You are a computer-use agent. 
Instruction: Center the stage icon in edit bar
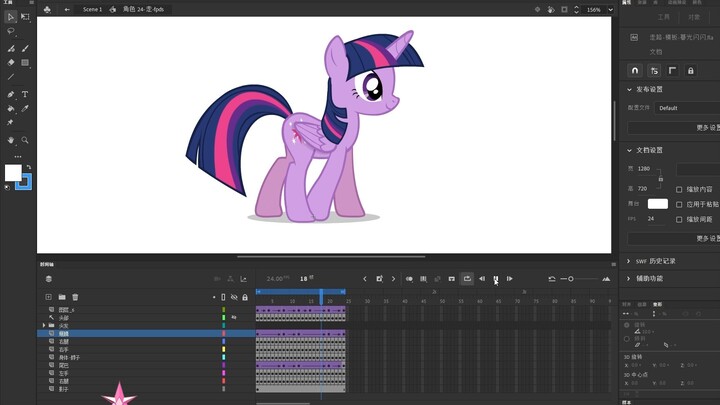click(537, 9)
